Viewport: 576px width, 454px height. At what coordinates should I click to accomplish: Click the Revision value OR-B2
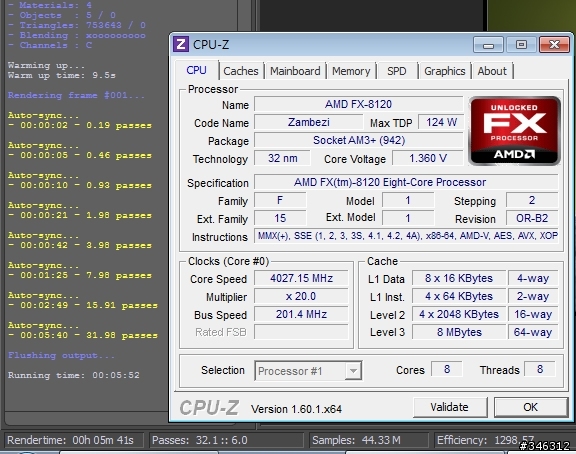click(532, 218)
